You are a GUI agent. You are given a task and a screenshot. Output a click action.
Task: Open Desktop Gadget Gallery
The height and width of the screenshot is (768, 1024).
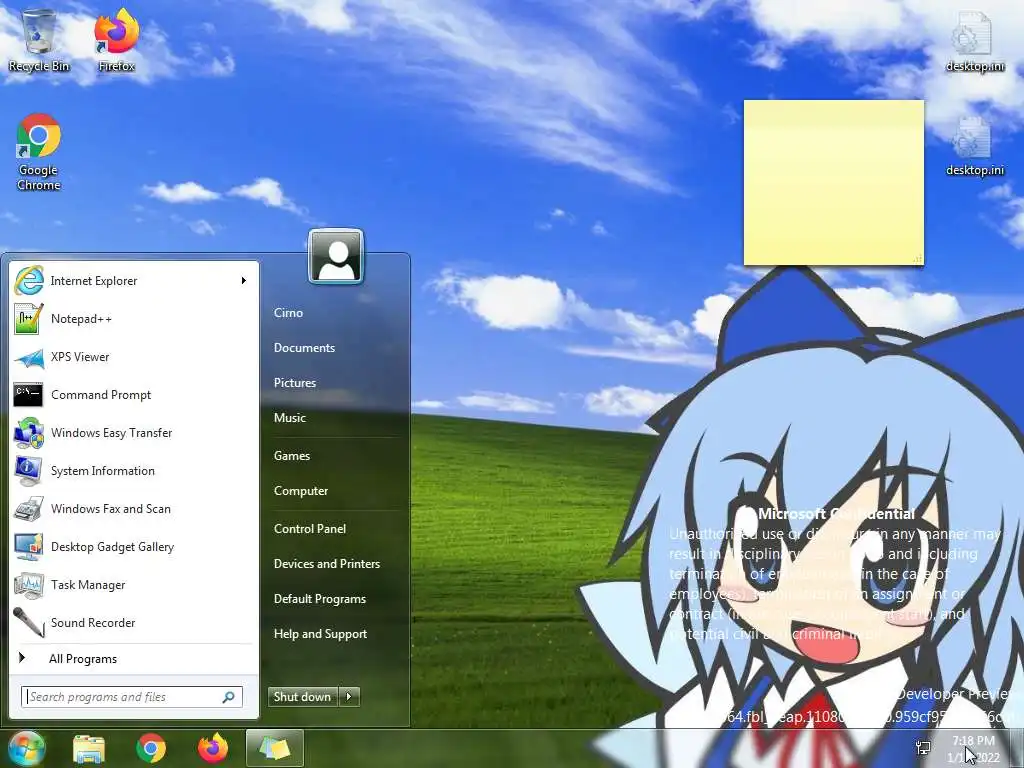tap(133, 547)
